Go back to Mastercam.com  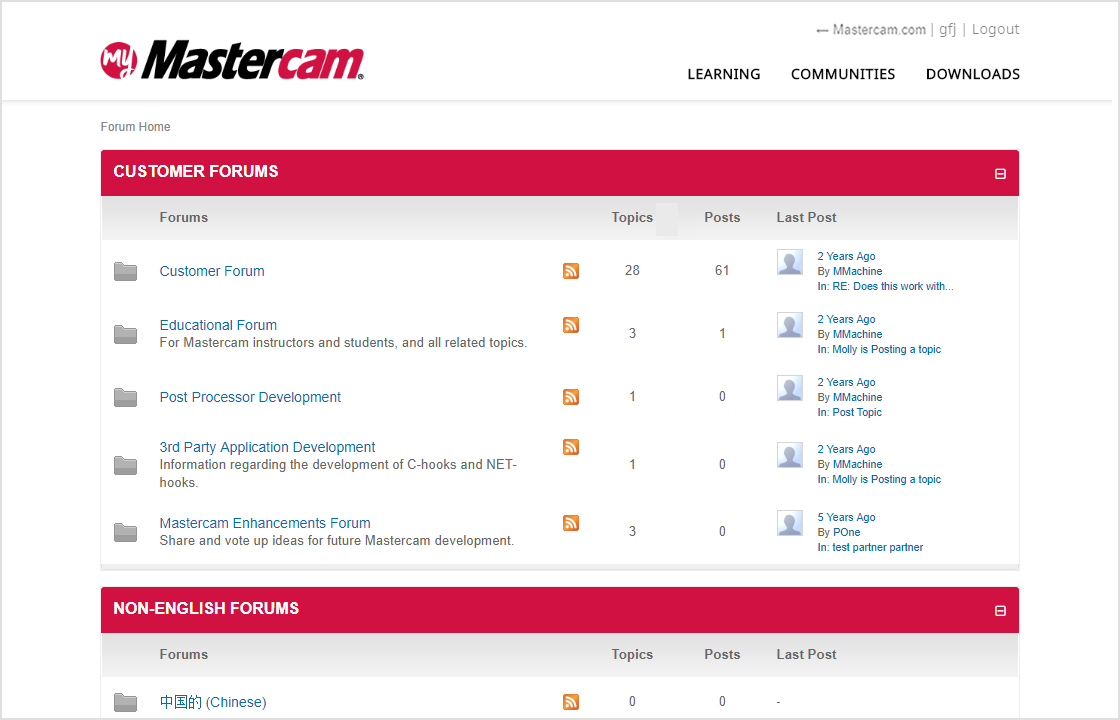[871, 30]
